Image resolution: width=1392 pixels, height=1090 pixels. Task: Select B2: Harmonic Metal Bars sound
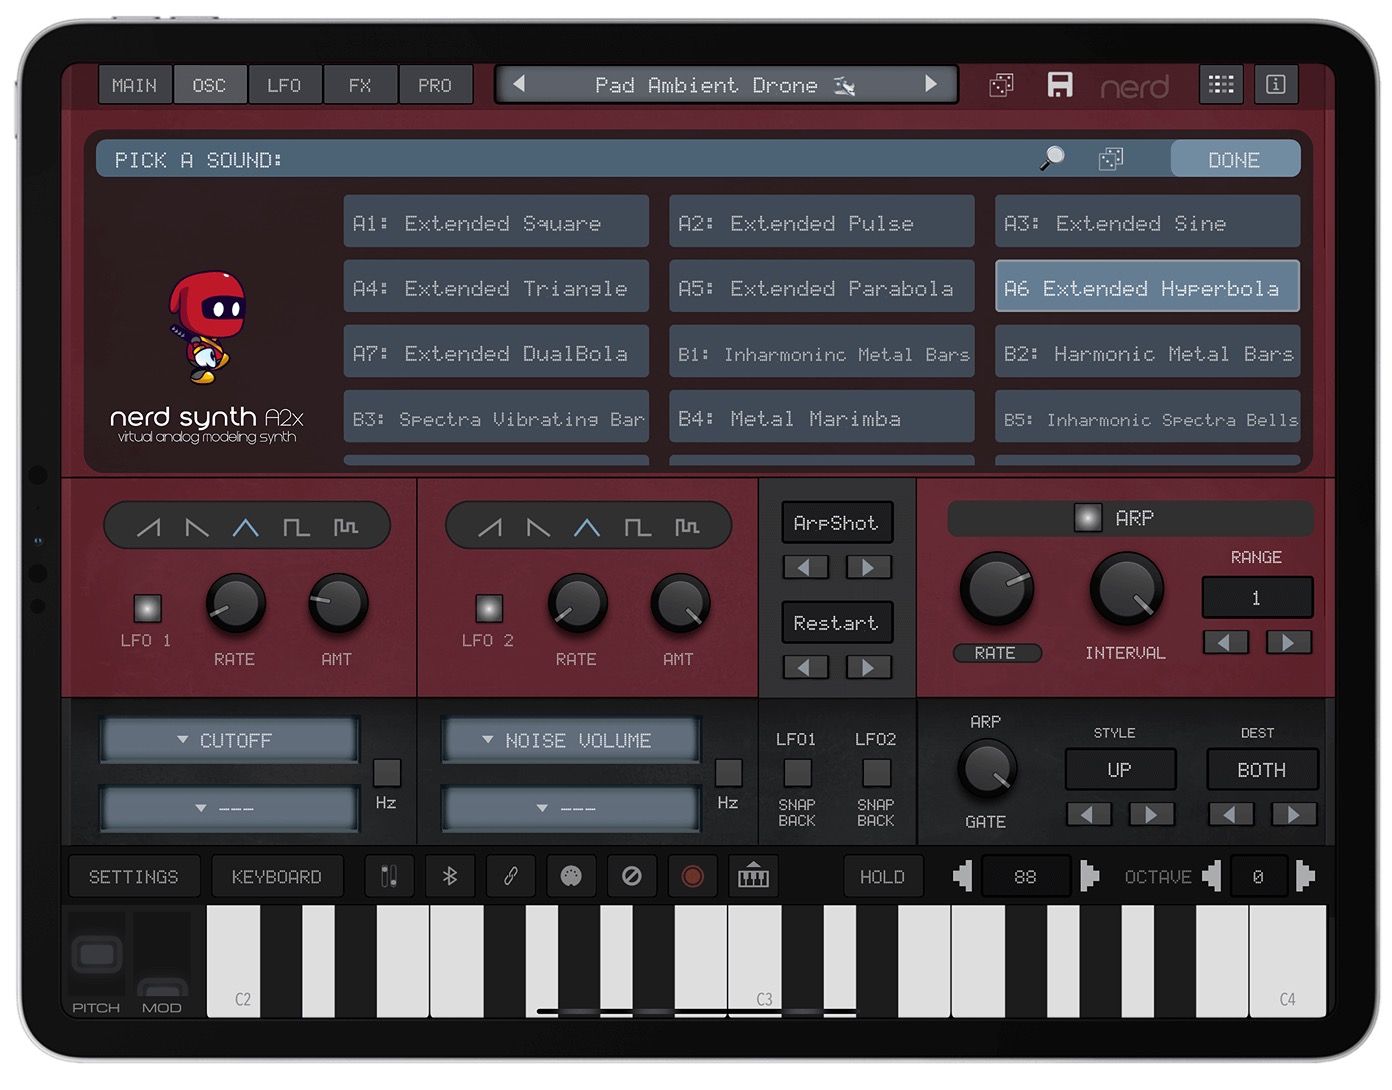click(1147, 352)
